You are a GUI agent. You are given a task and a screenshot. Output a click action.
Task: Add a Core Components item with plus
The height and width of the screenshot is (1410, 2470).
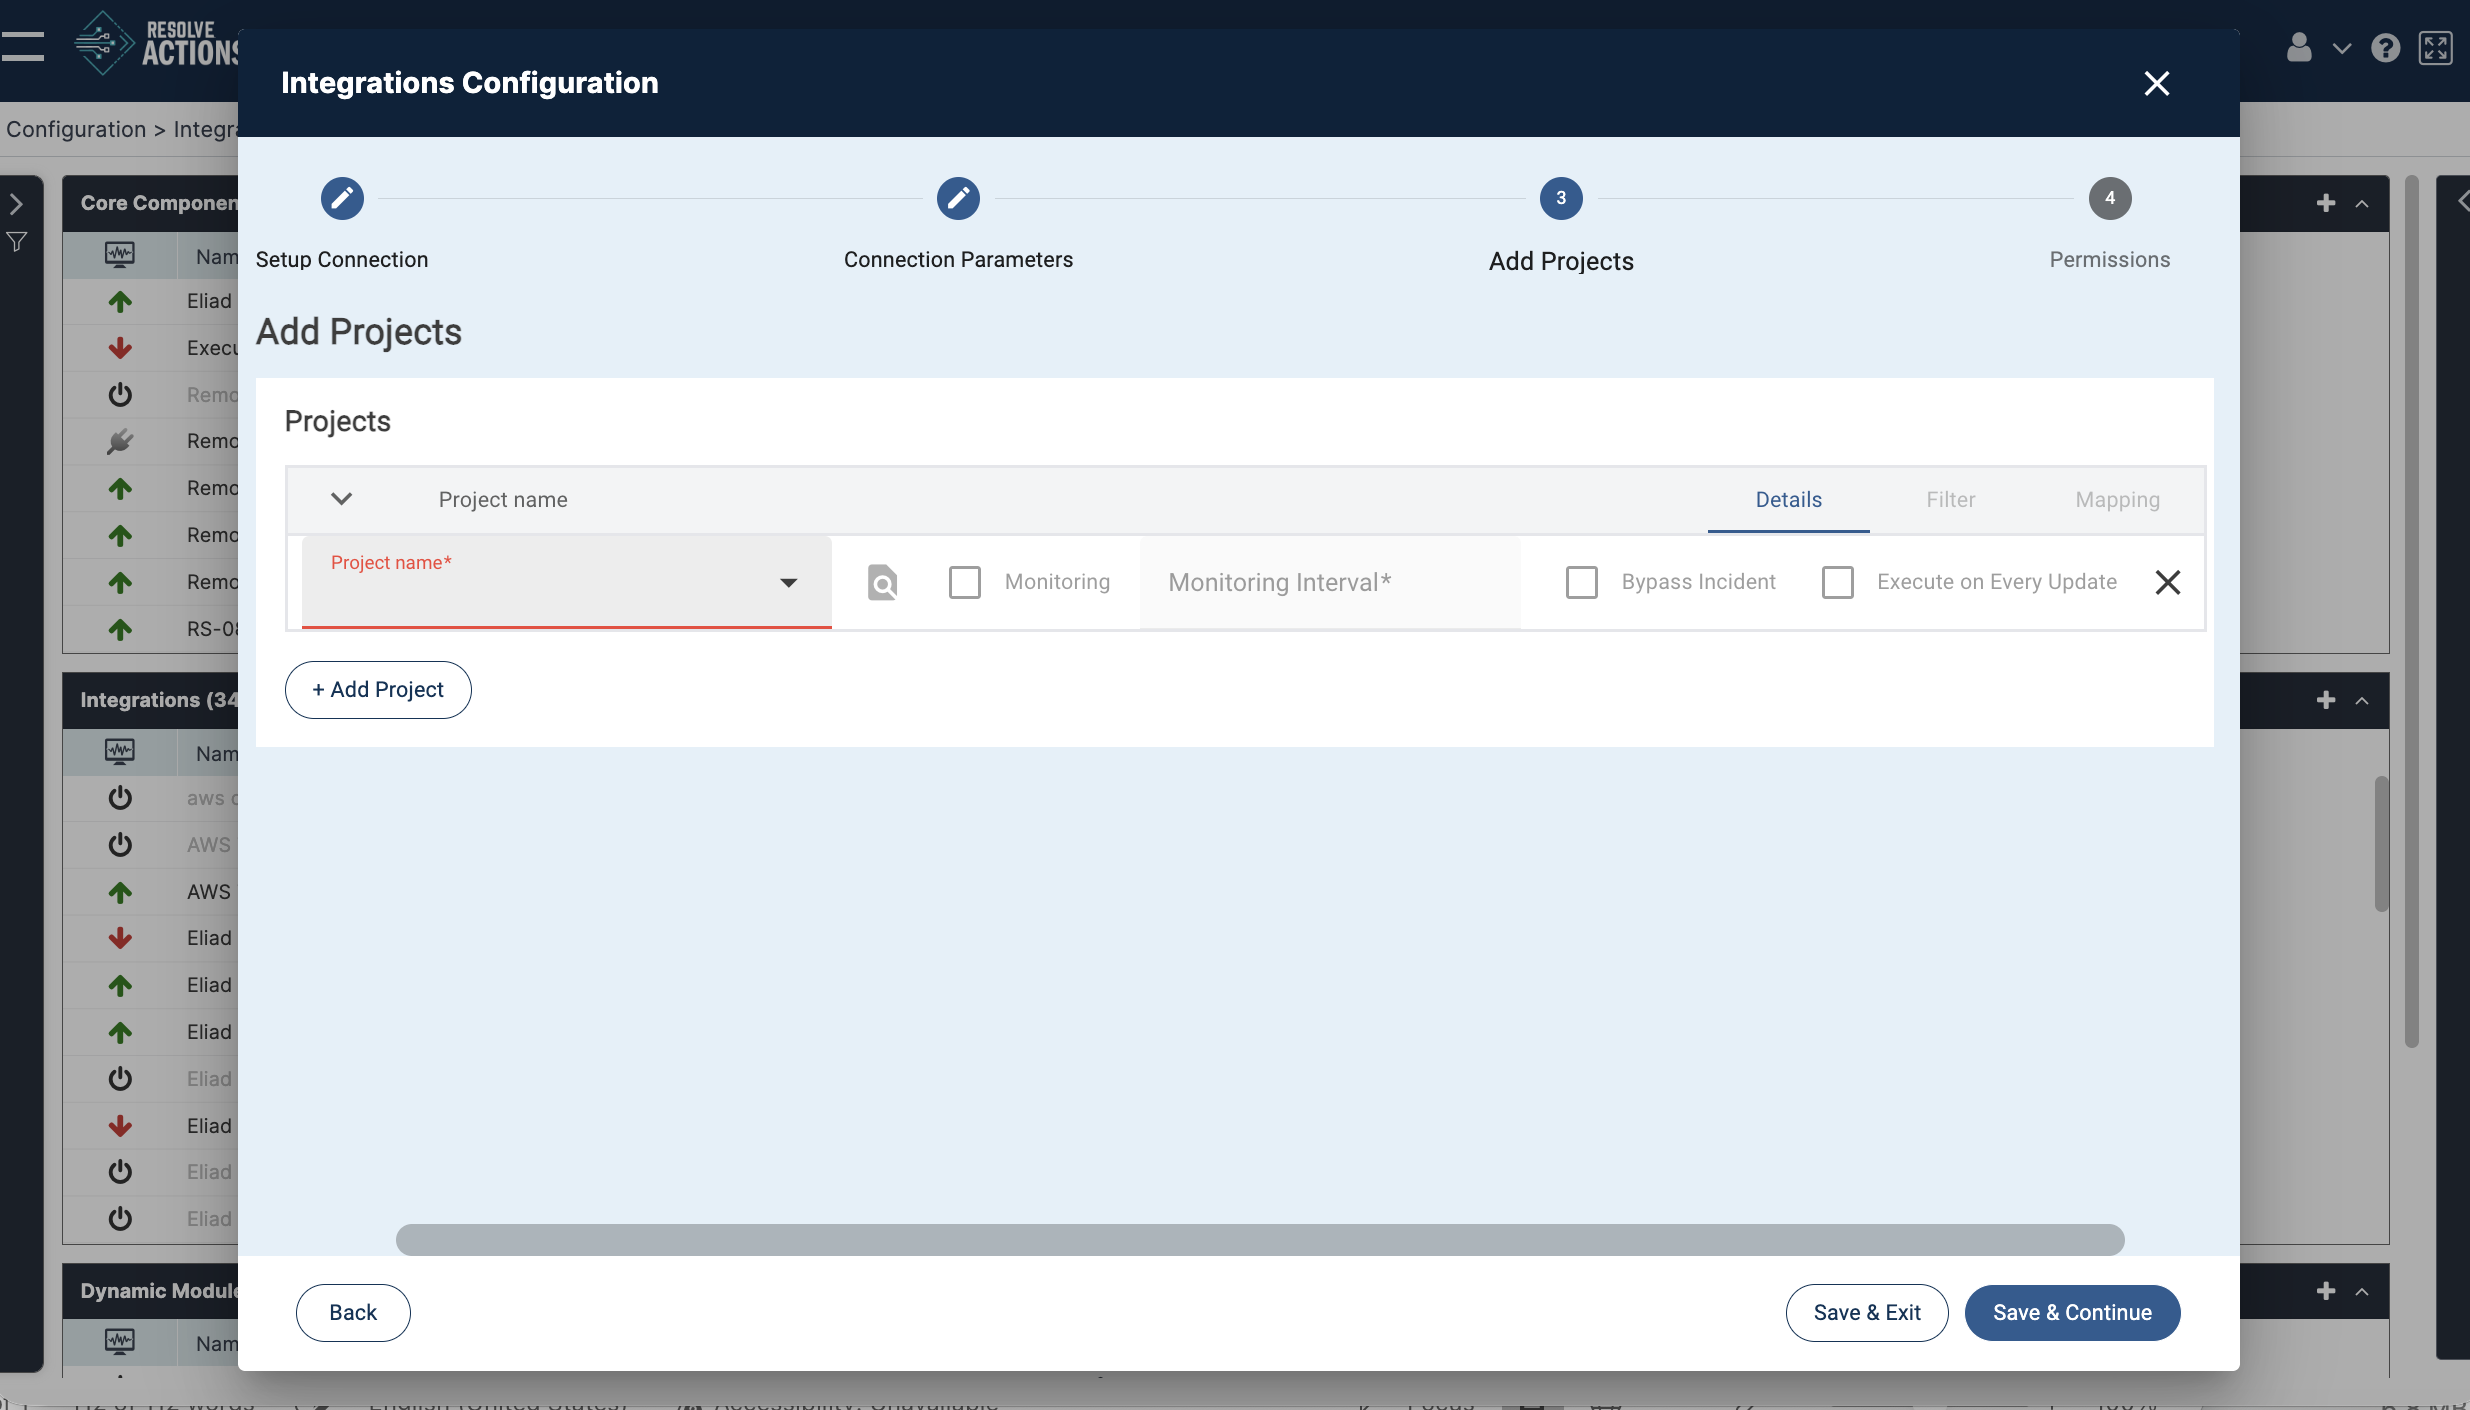(2326, 203)
